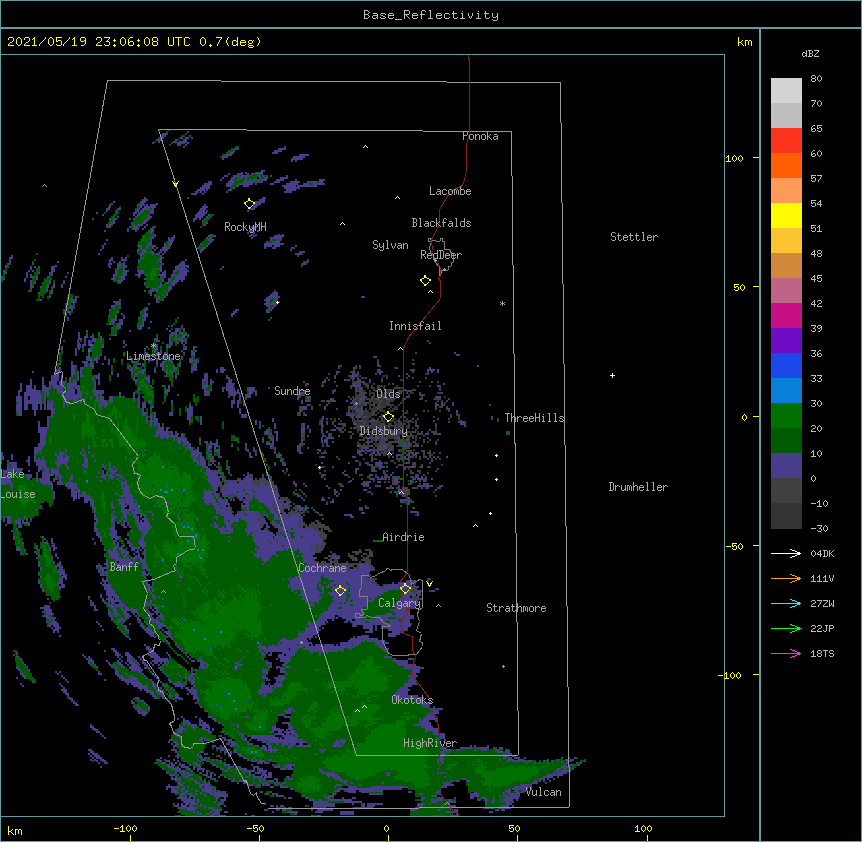Viewport: 862px width, 842px height.
Task: Select the yellow station marker at Calgary
Action: click(x=405, y=589)
